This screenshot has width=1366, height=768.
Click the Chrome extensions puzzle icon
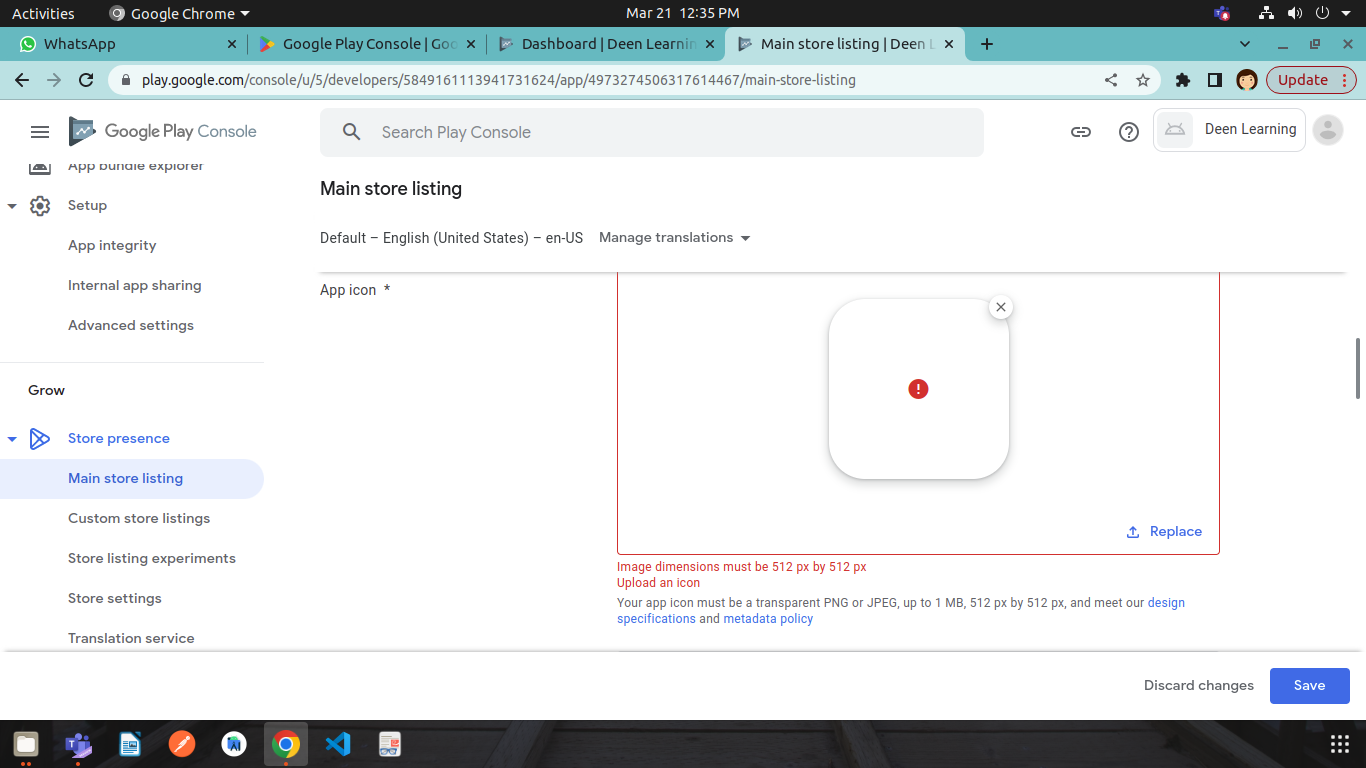point(1183,80)
